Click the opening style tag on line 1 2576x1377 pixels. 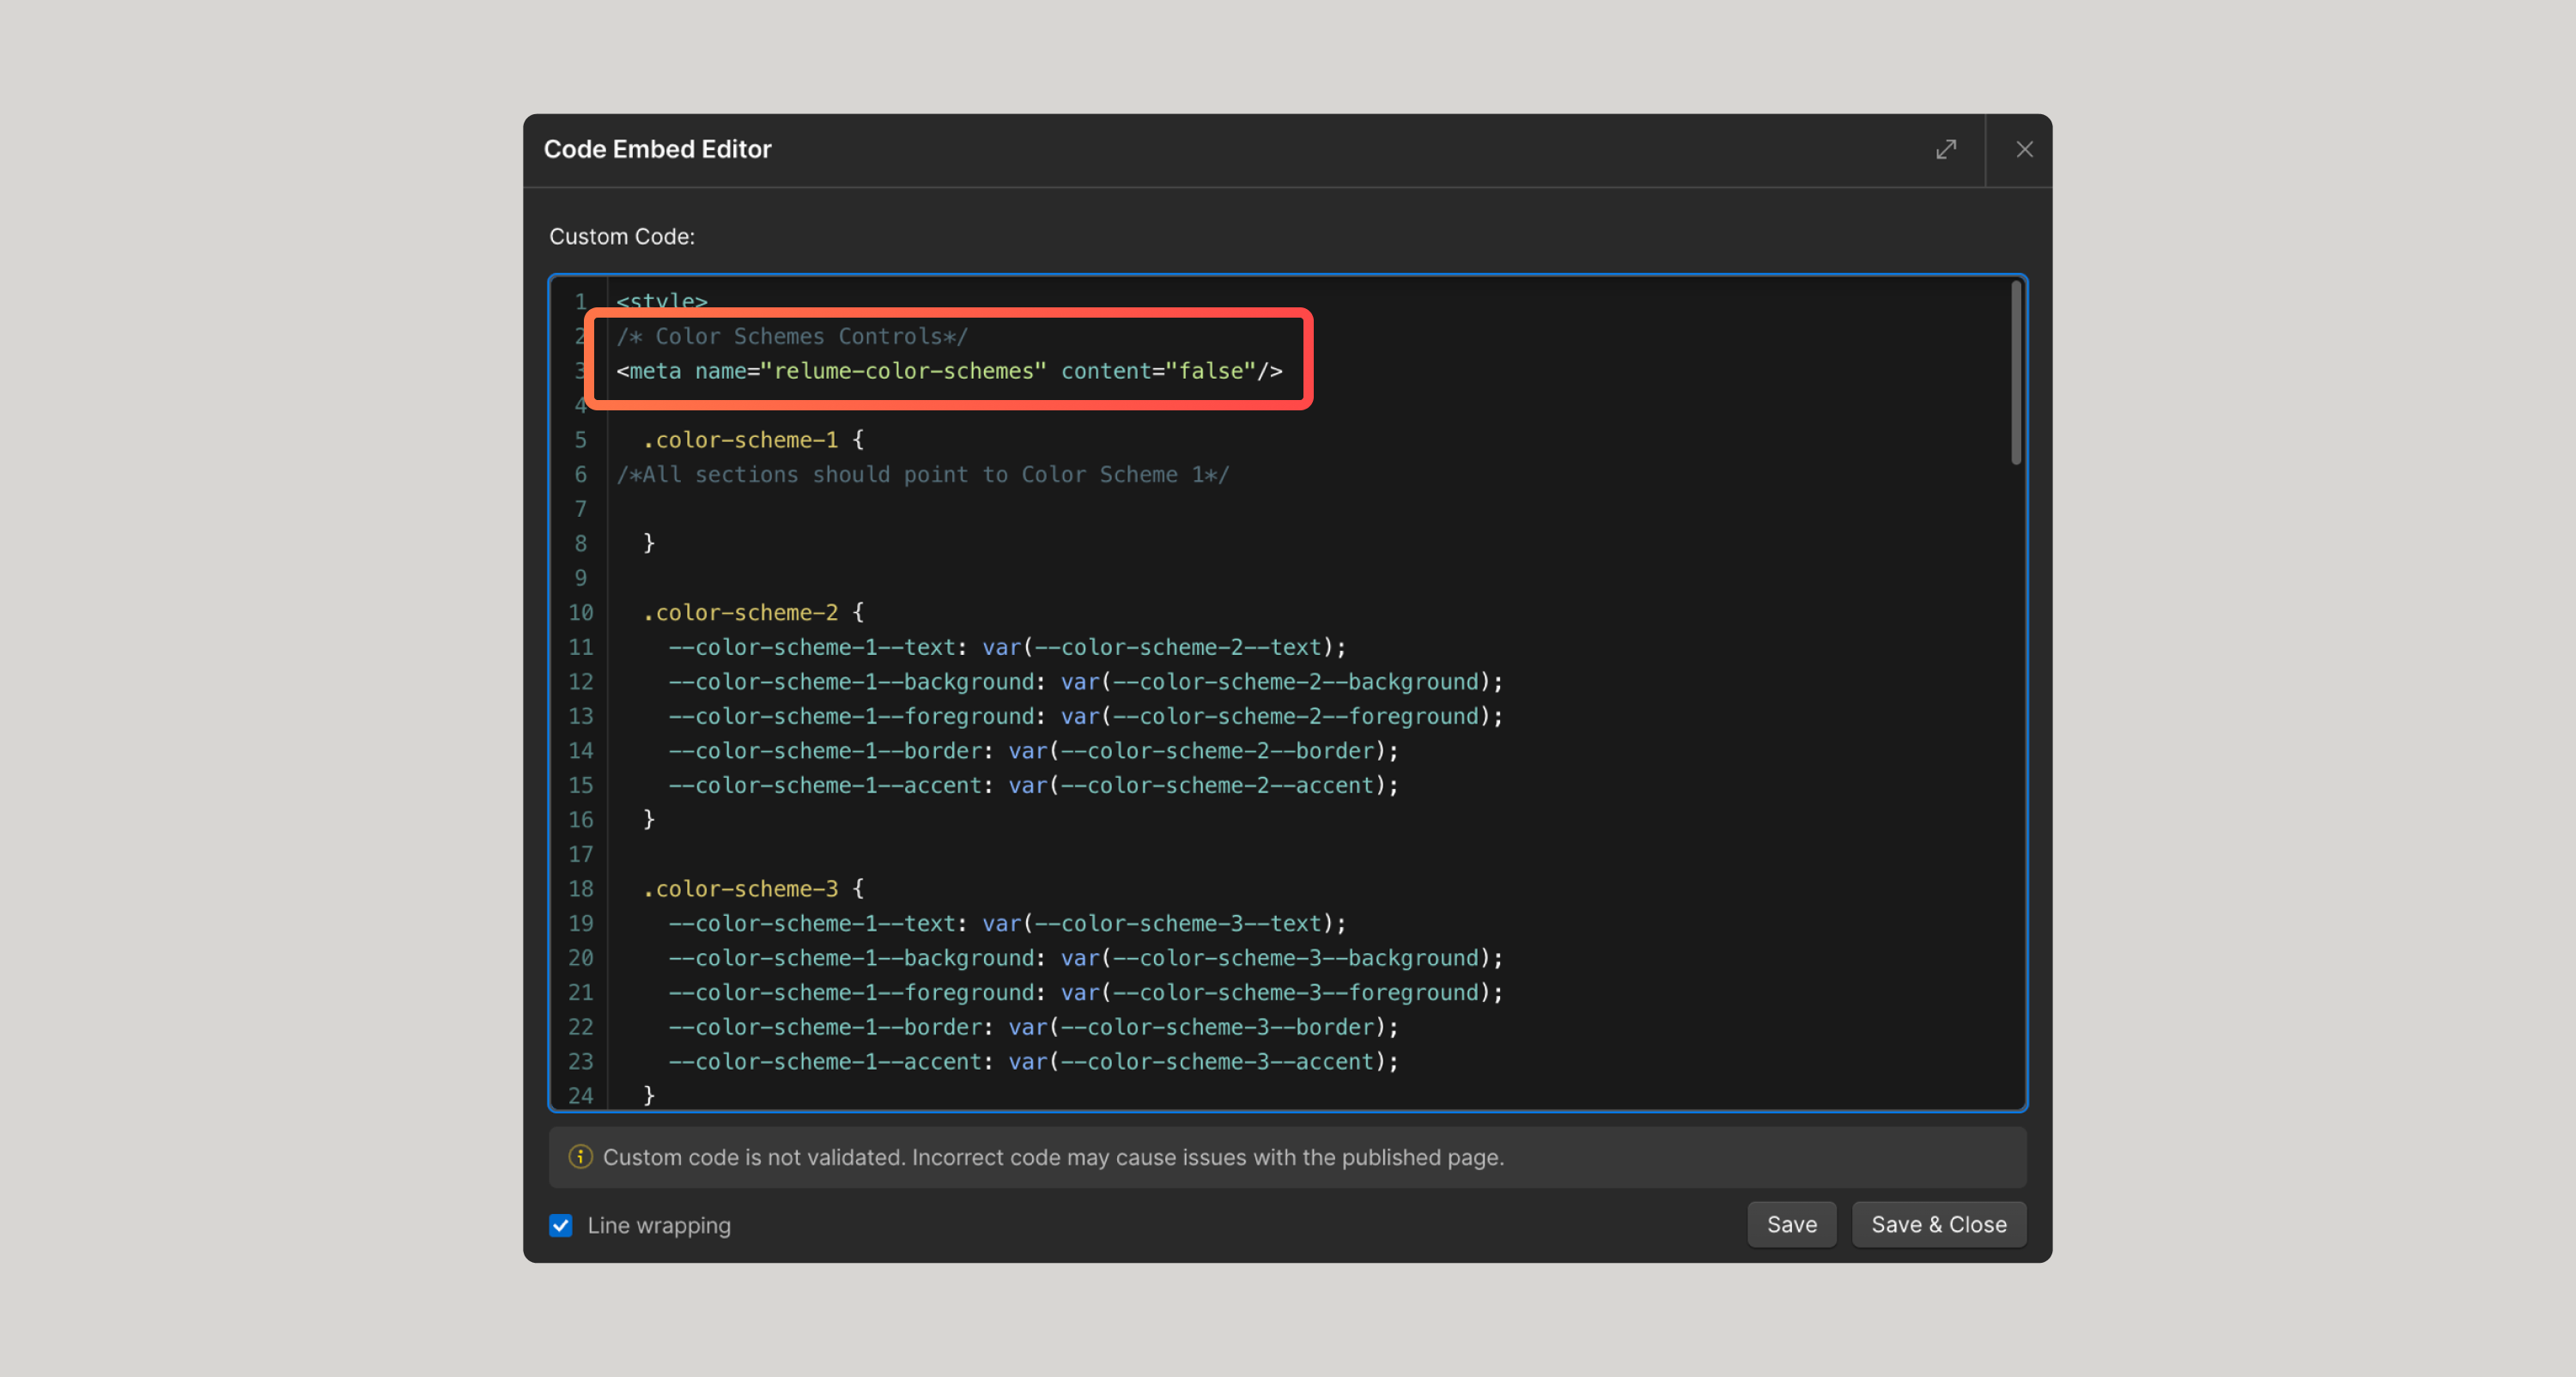(661, 300)
